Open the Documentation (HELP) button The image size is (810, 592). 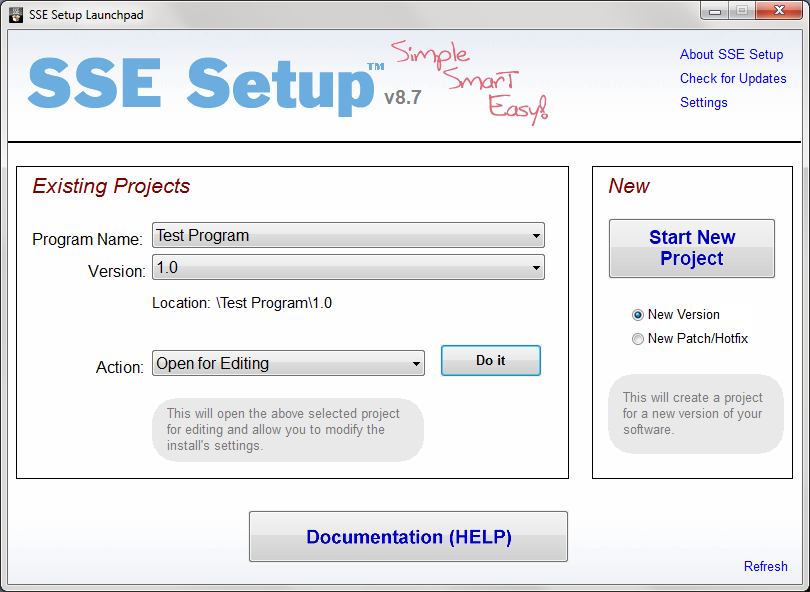408,536
